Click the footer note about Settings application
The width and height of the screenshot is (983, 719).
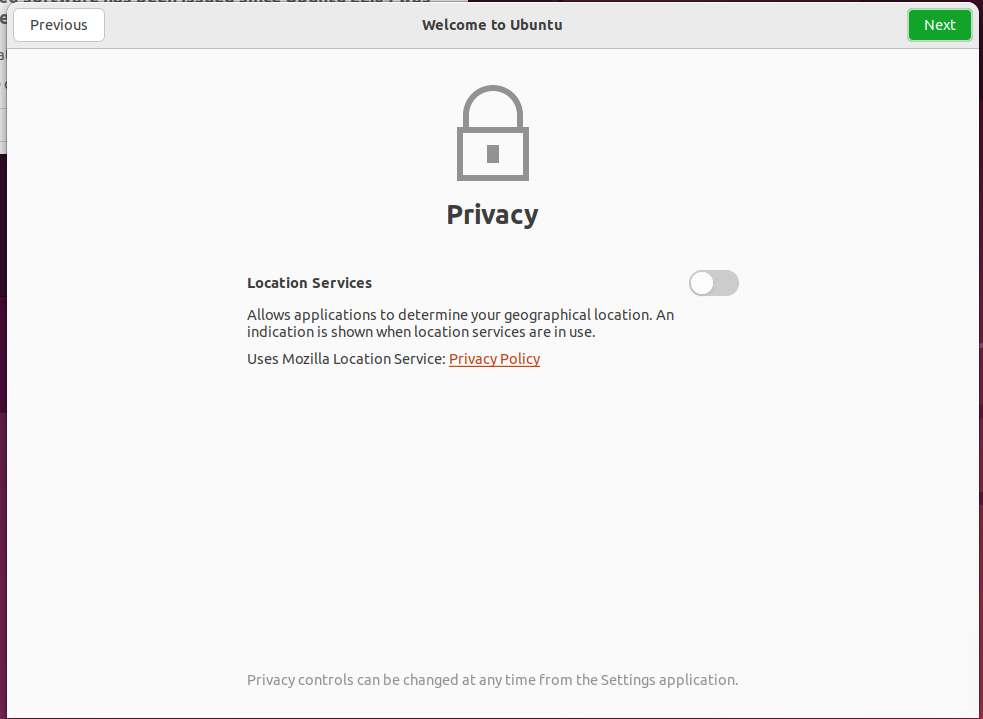tap(492, 680)
